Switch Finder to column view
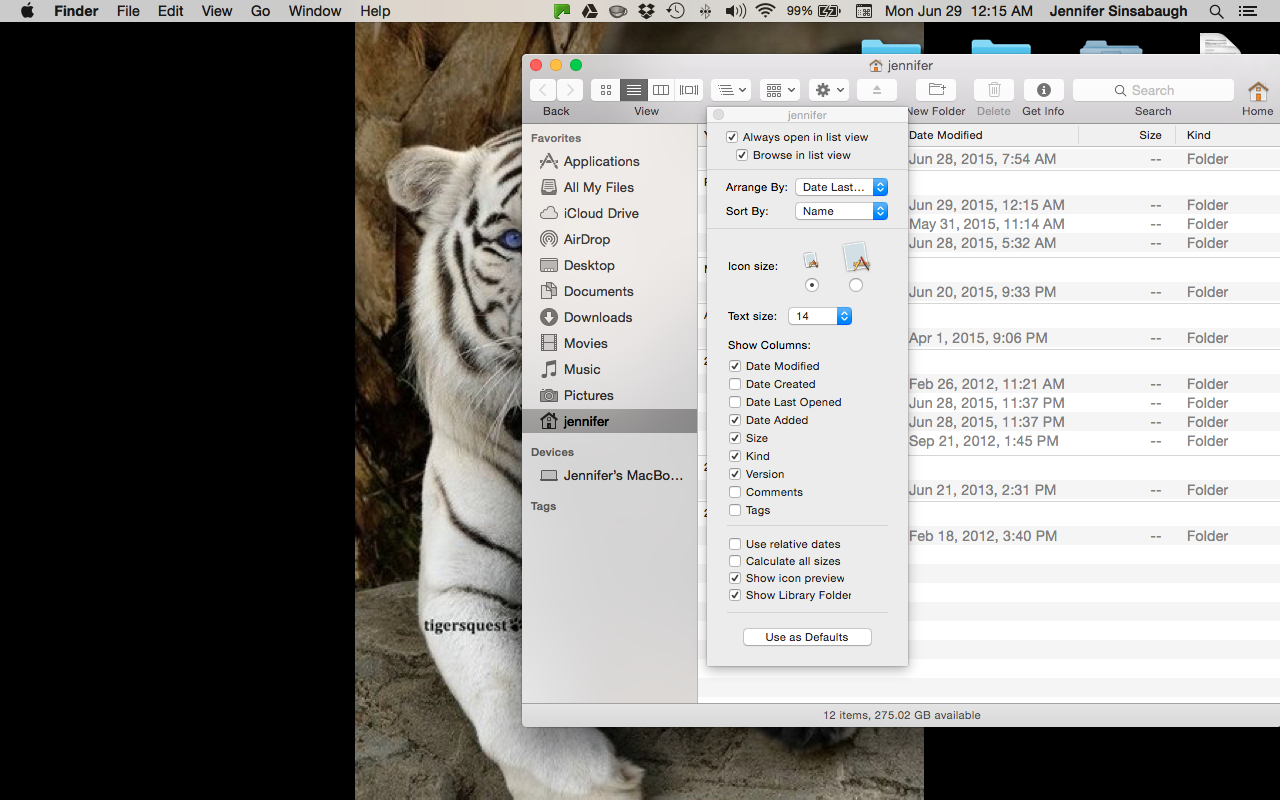This screenshot has height=800, width=1280. (x=661, y=90)
